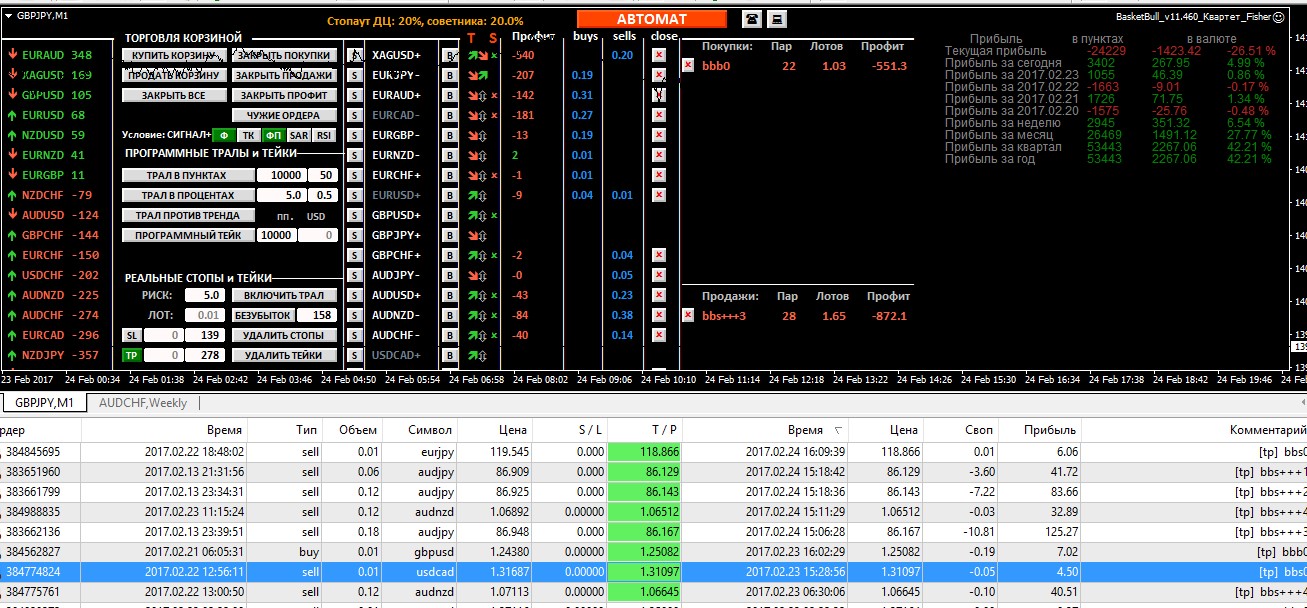The image size is (1307, 608).
Task: Switch to the AUDCHF,Weekly chart tab
Action: [142, 402]
